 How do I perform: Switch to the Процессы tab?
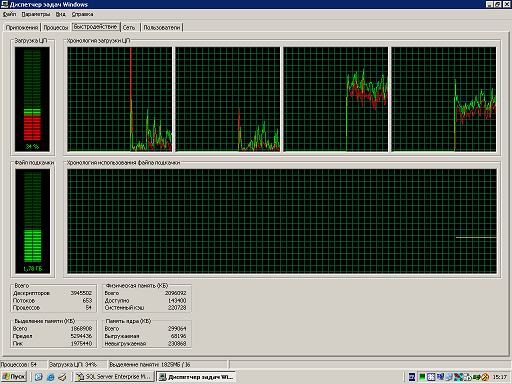pyautogui.click(x=56, y=27)
